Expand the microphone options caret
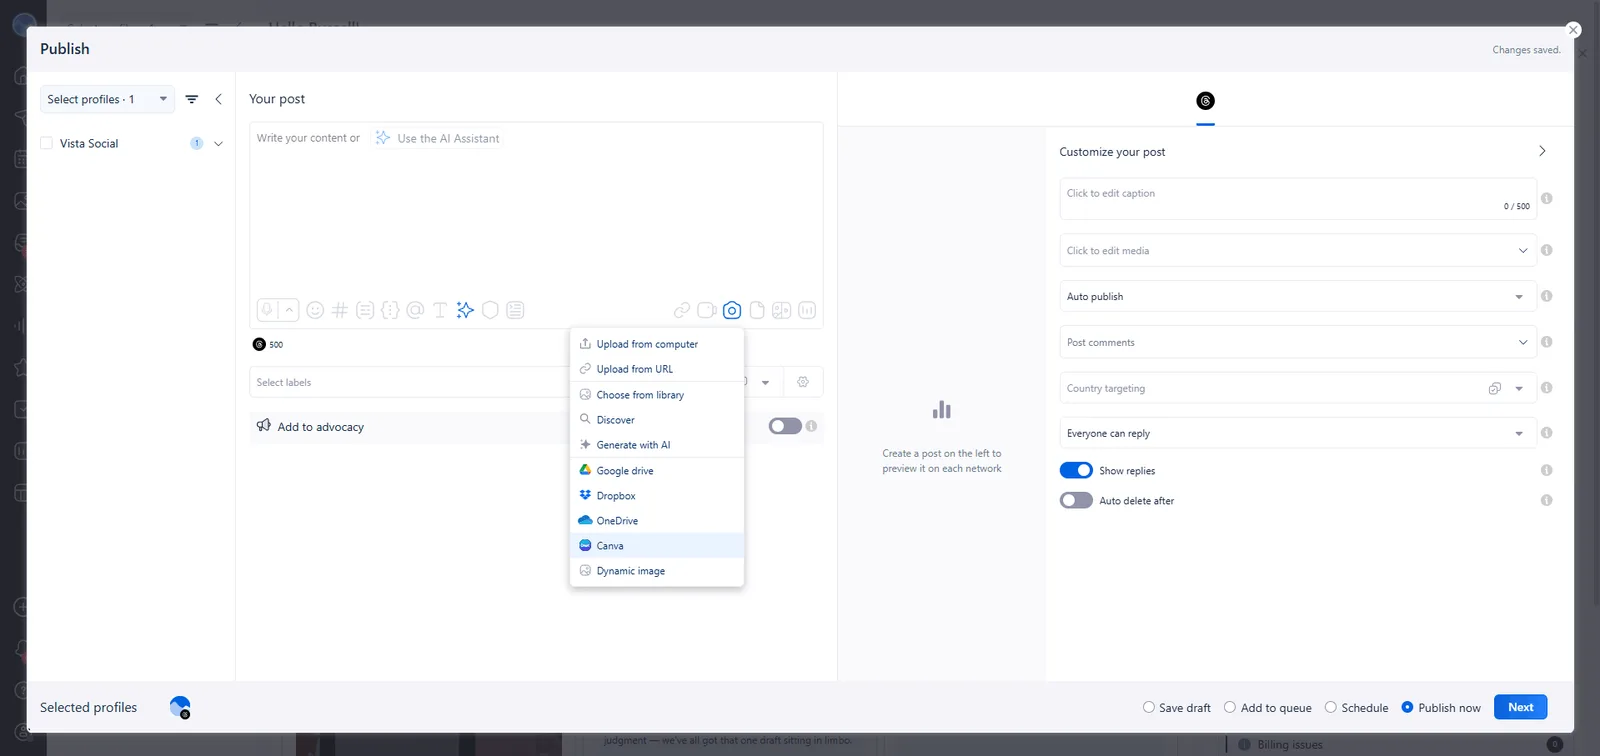 coord(289,310)
